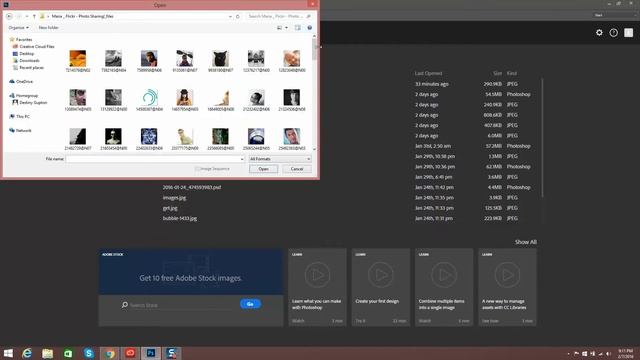Open Internet Explorer from taskbar

pos(27,353)
